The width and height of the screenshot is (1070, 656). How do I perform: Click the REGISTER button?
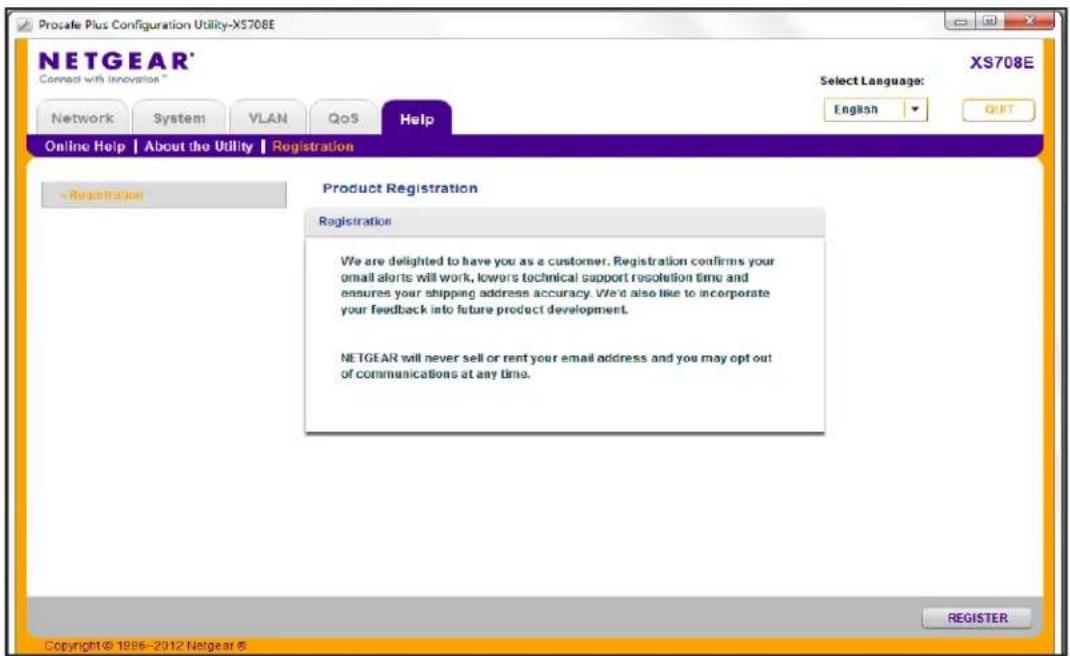click(x=977, y=618)
